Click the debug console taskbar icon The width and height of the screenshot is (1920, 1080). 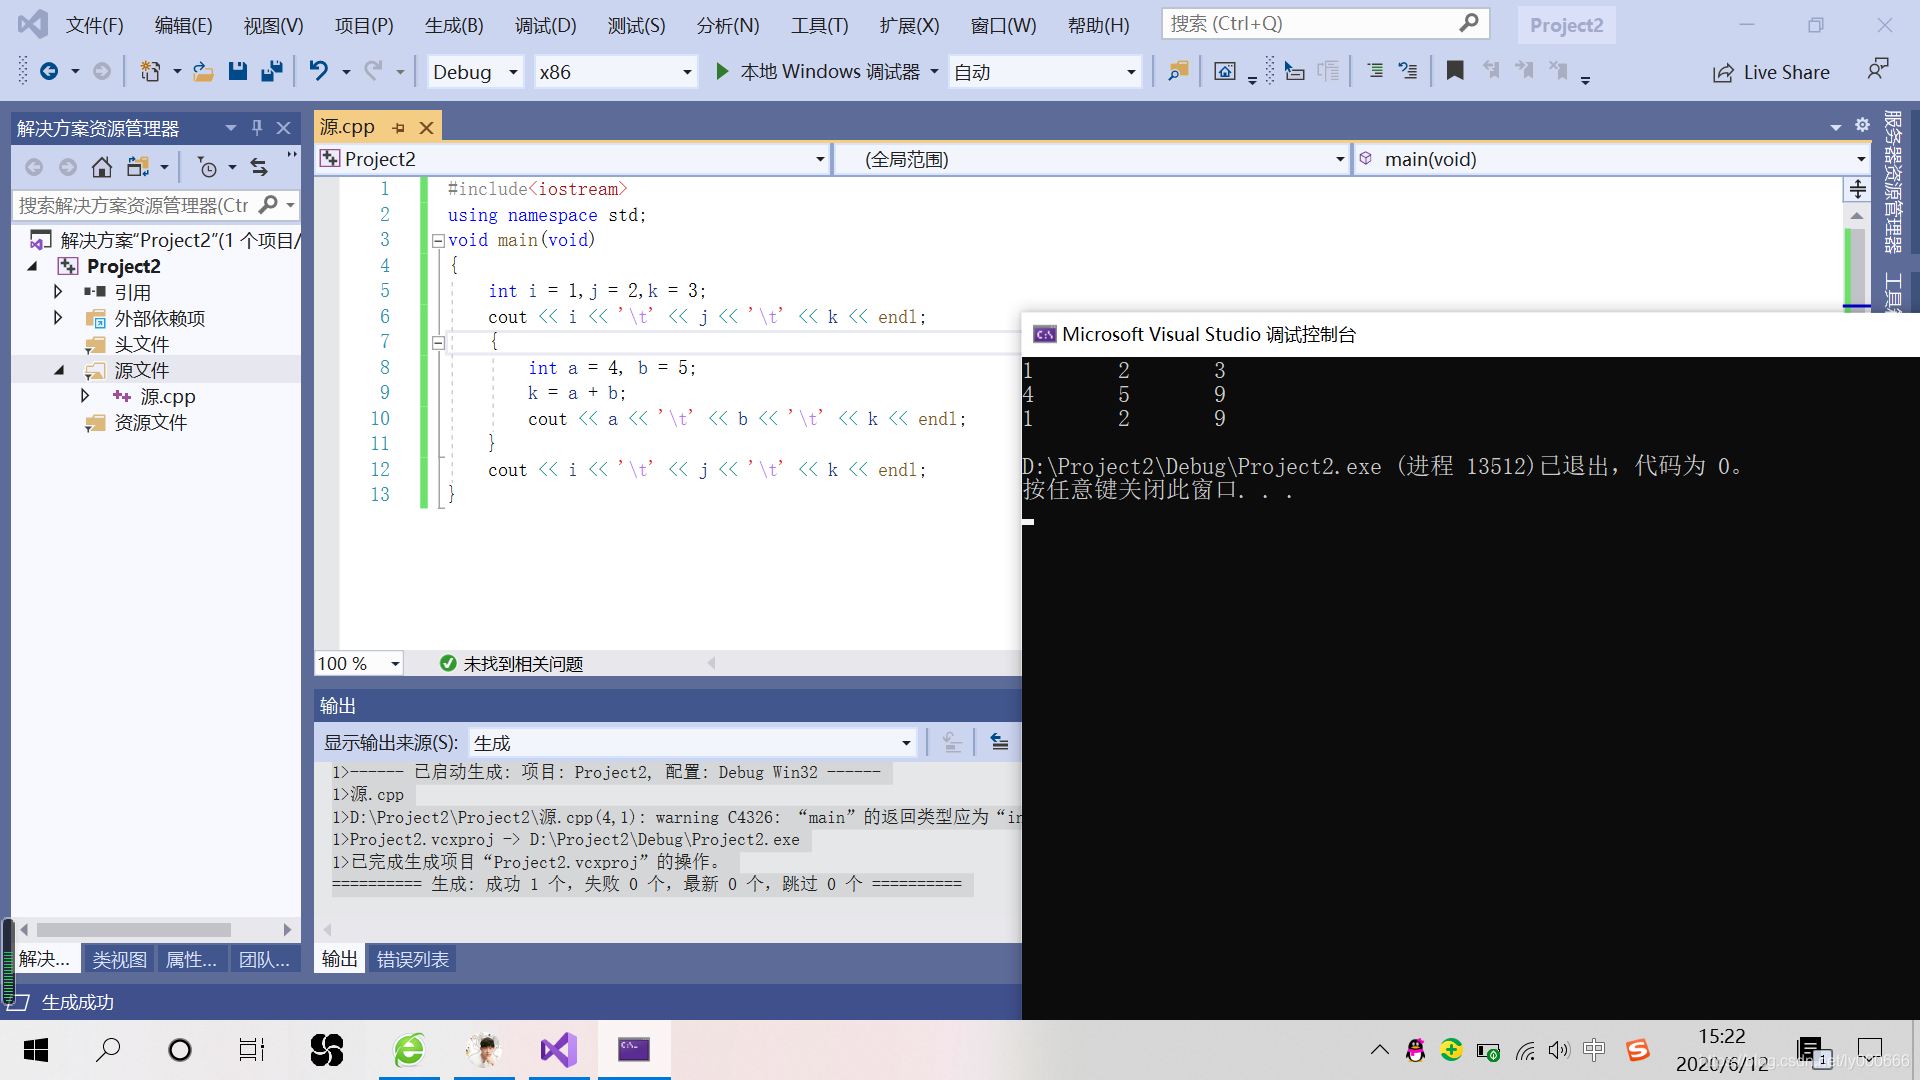point(634,1050)
